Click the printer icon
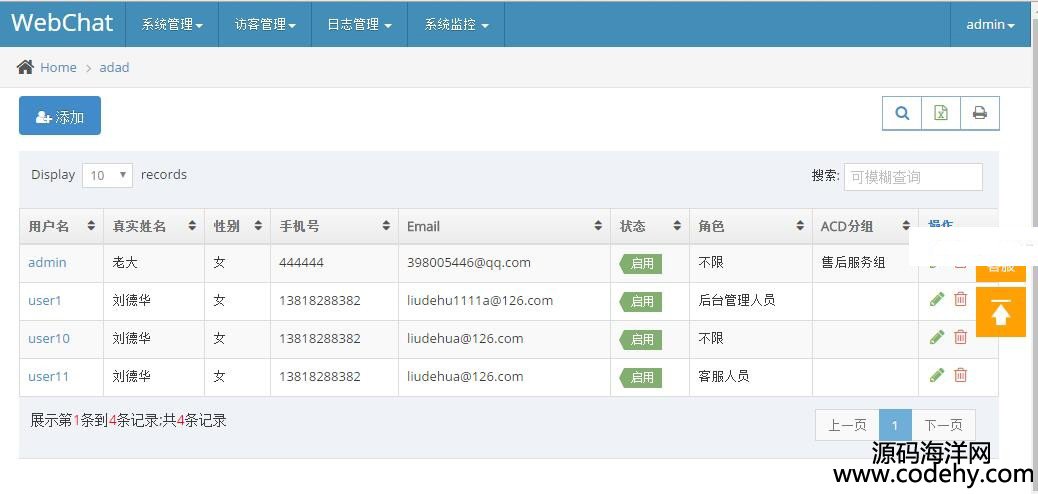The width and height of the screenshot is (1038, 494). (980, 113)
